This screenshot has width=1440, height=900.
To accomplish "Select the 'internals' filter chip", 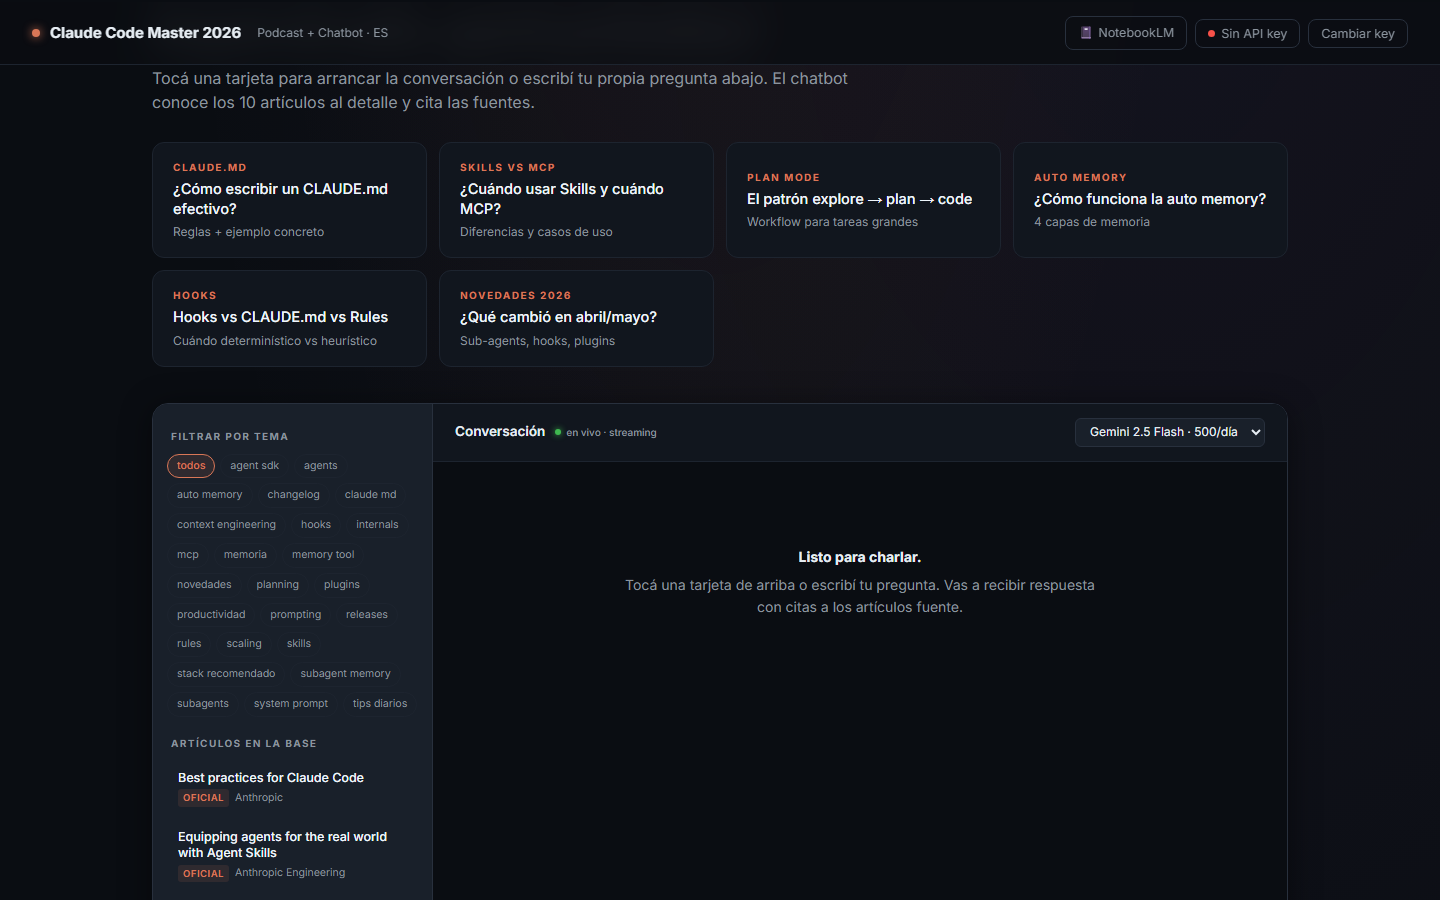I will (377, 525).
